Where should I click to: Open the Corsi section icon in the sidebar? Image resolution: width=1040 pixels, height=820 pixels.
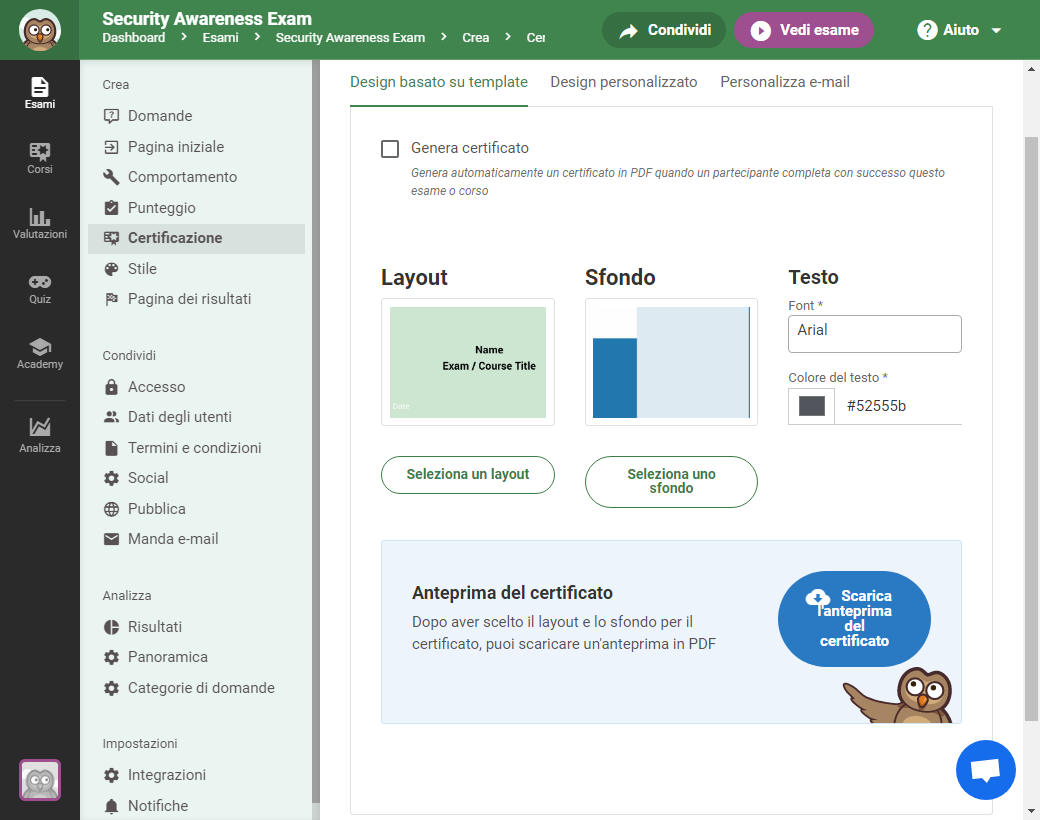point(40,152)
